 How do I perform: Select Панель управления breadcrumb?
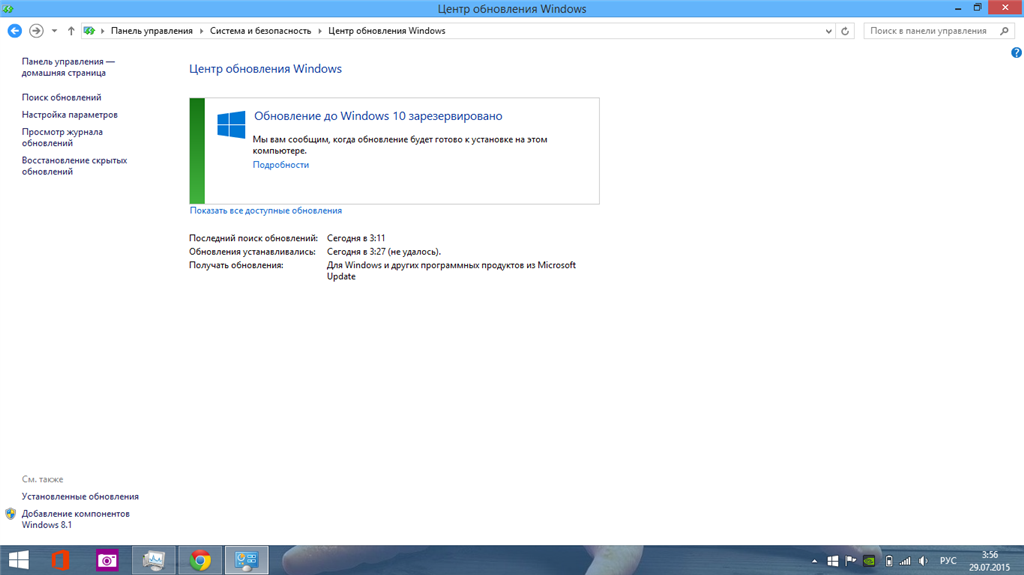click(x=152, y=31)
